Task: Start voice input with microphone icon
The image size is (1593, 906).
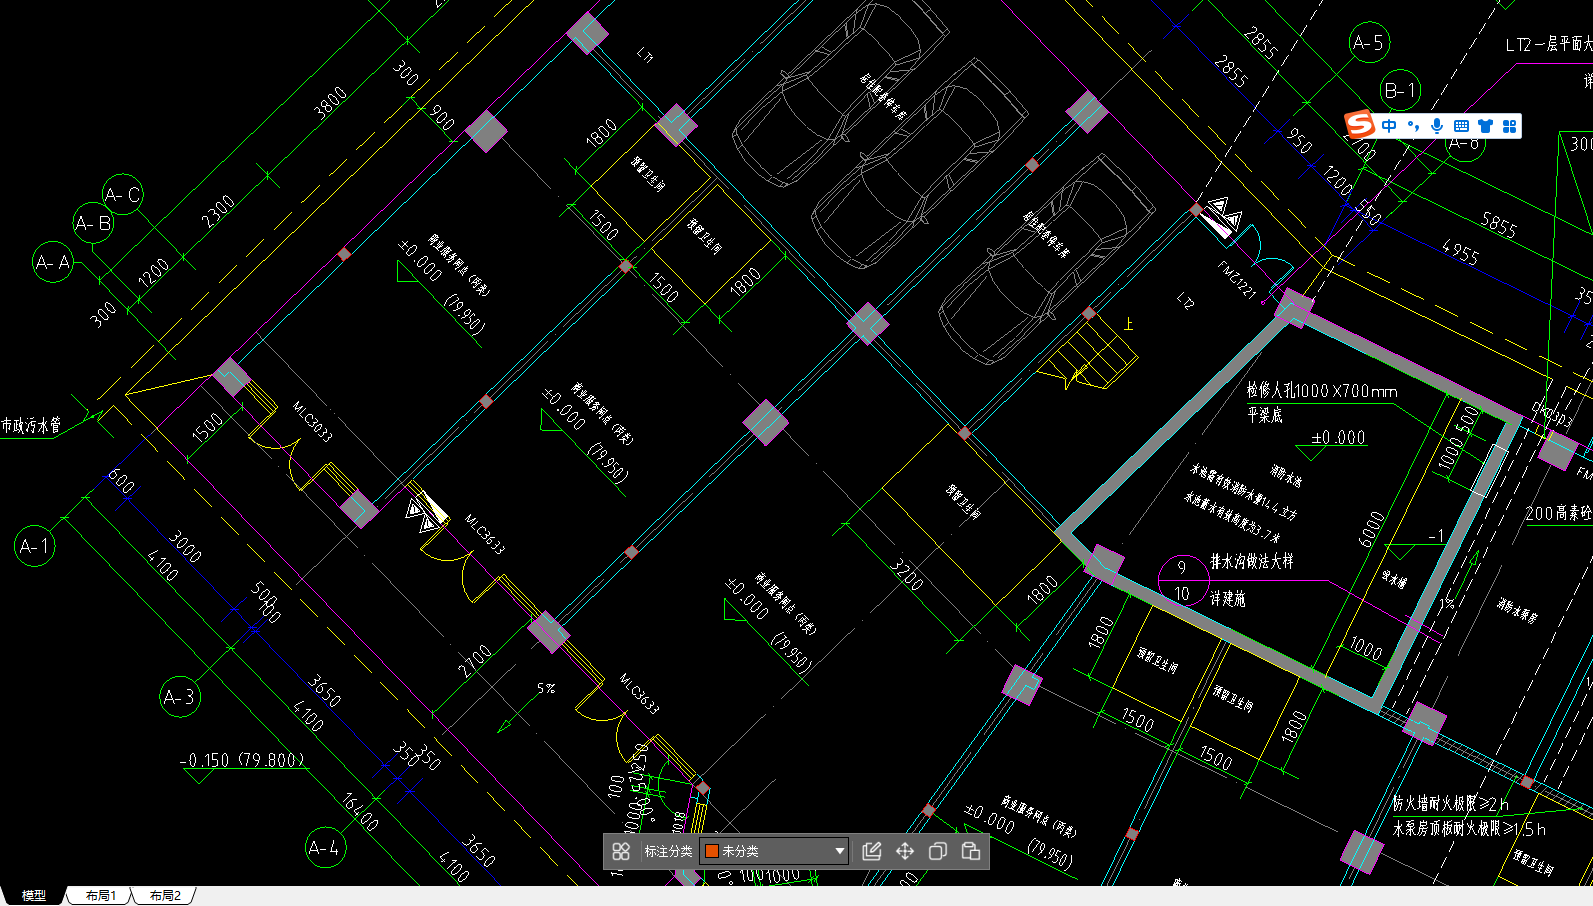Action: [1437, 126]
